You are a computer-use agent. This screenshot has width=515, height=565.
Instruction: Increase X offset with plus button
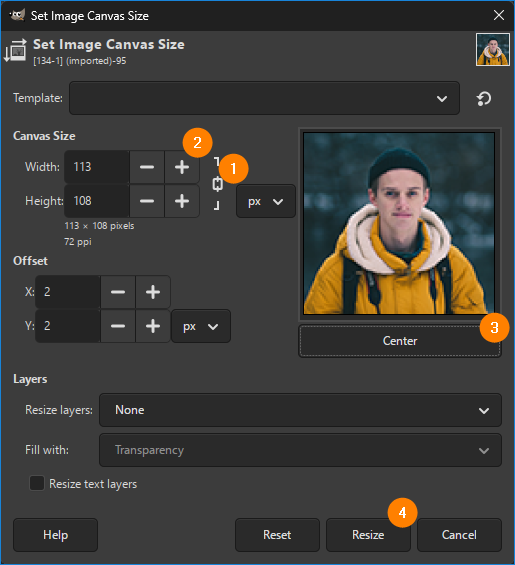[x=153, y=292]
